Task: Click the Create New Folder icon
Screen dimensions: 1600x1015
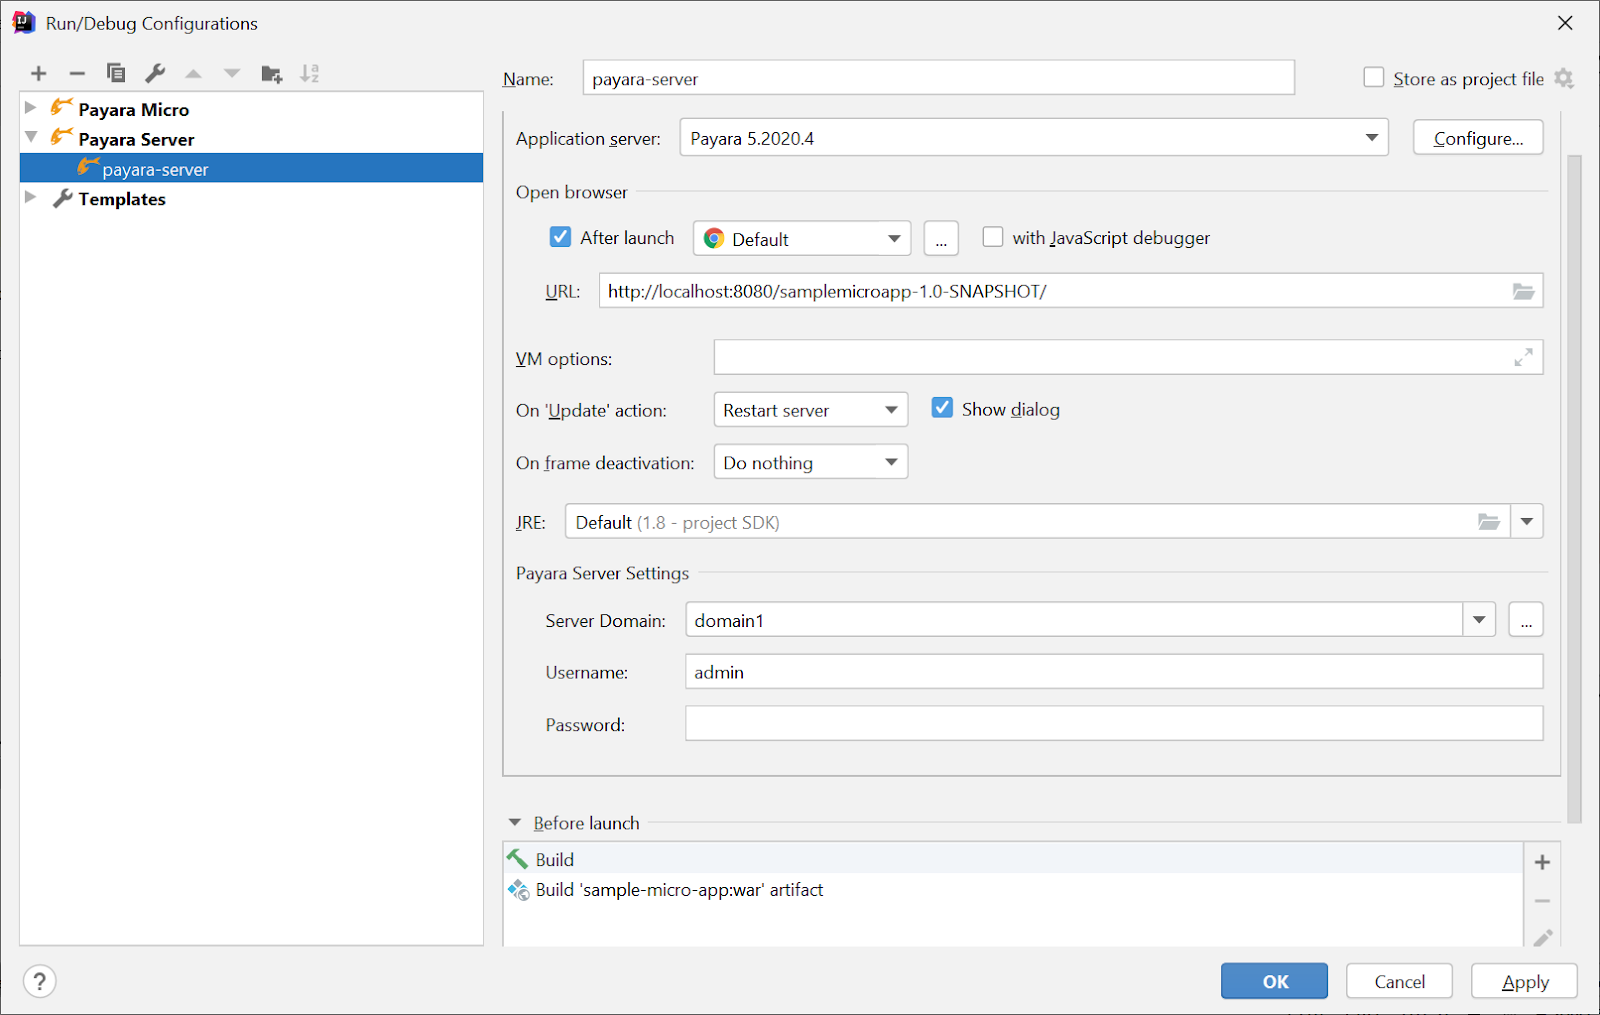Action: (271, 74)
